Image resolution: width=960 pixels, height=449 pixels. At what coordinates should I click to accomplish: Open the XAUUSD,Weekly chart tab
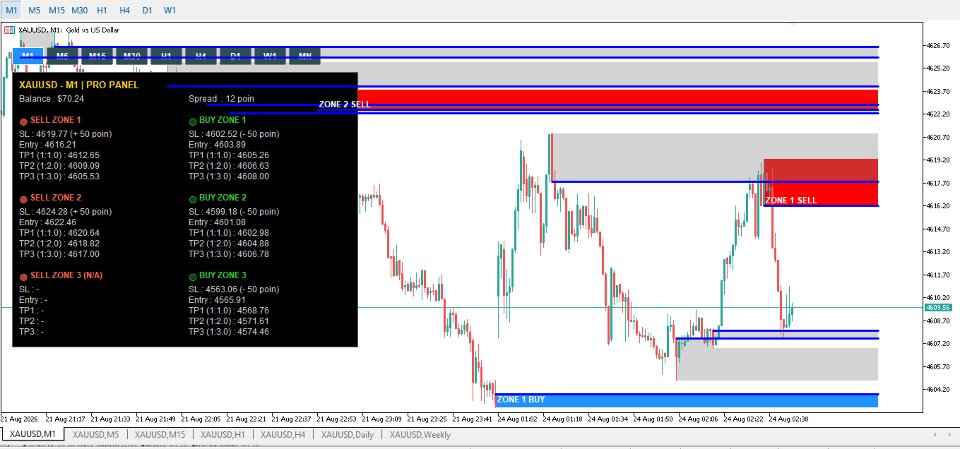pos(420,435)
